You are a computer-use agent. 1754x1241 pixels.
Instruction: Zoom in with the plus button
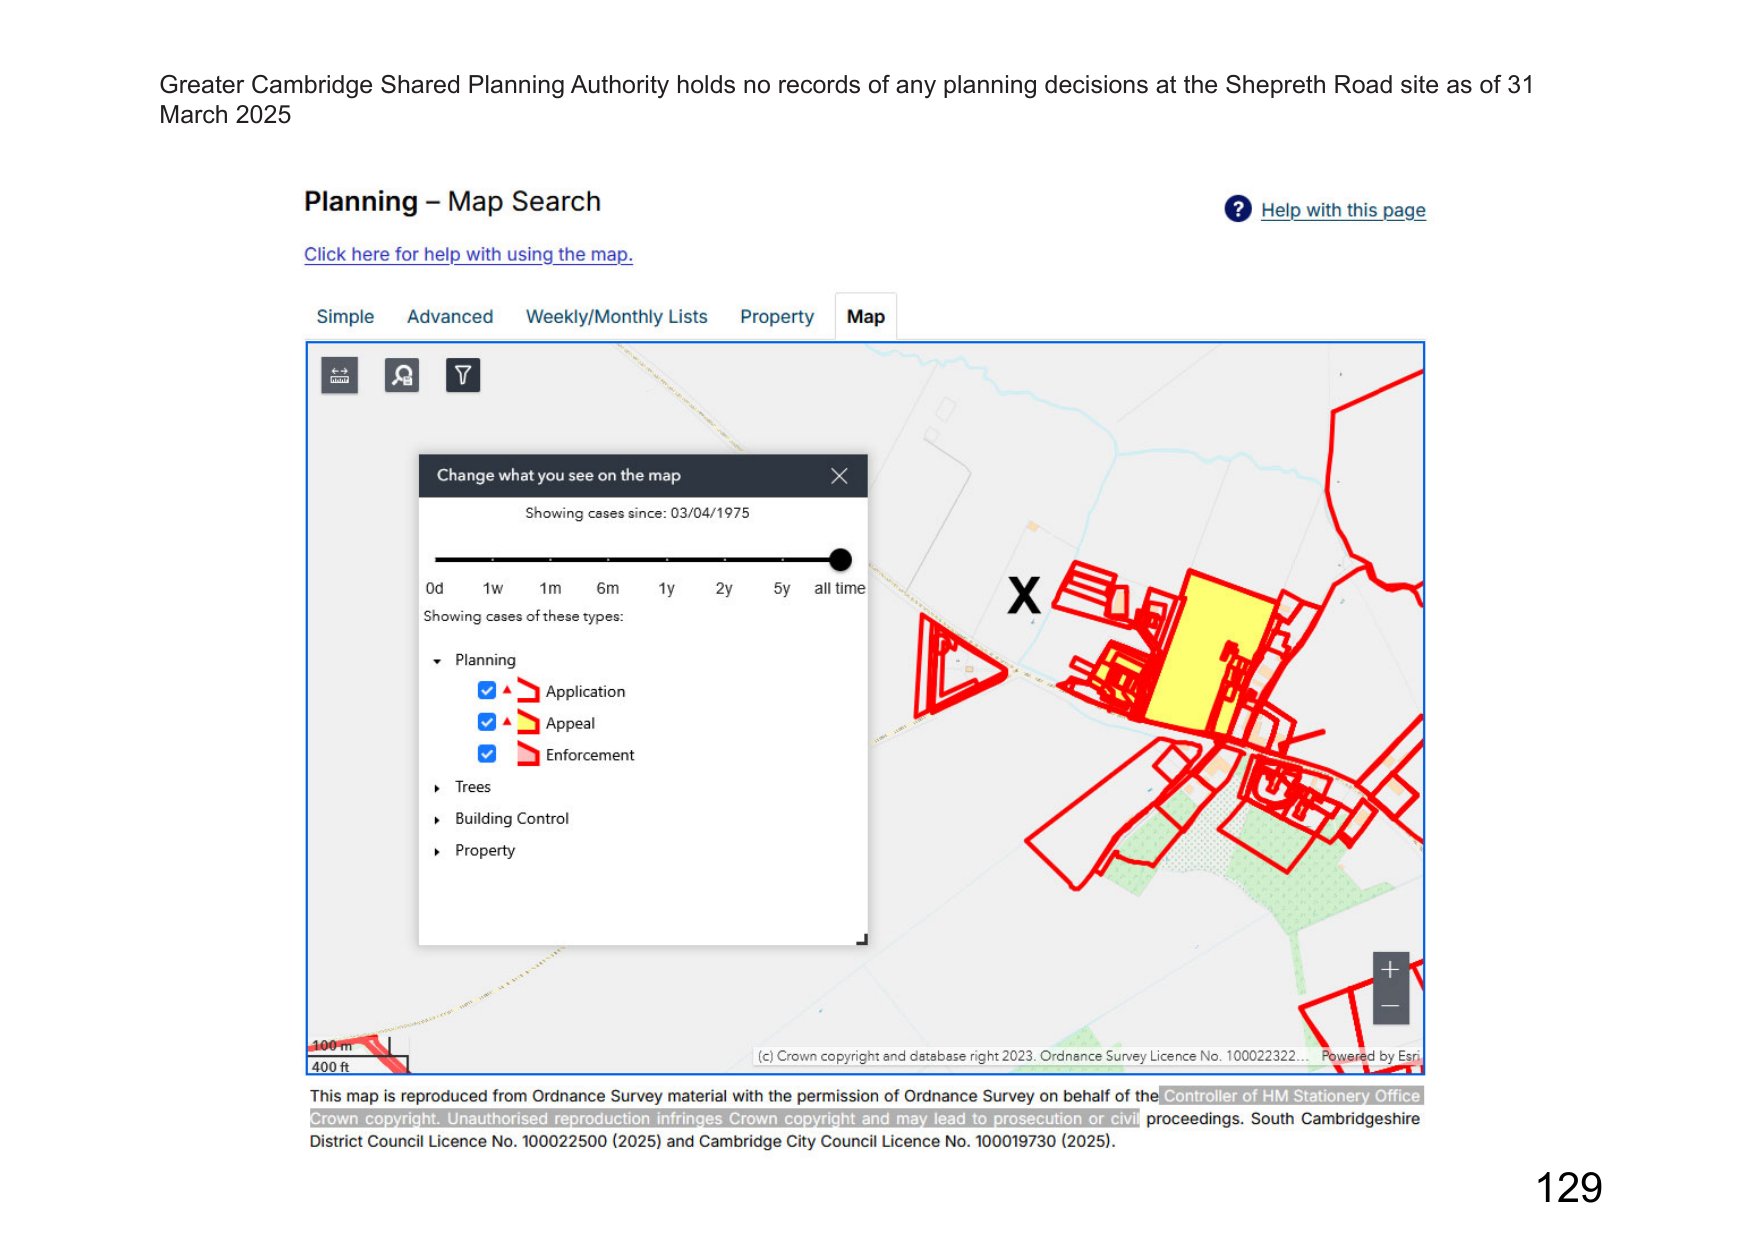(x=1390, y=970)
